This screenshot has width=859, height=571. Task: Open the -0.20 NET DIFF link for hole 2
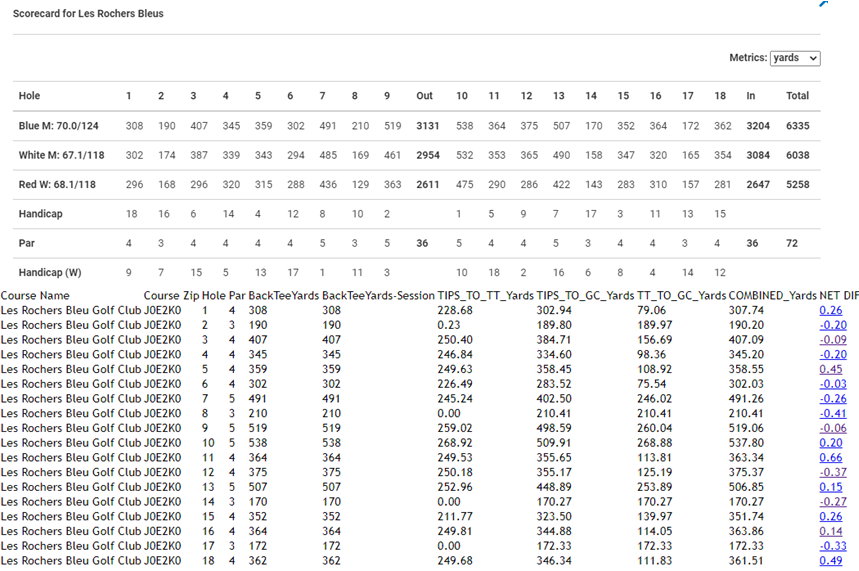click(833, 325)
